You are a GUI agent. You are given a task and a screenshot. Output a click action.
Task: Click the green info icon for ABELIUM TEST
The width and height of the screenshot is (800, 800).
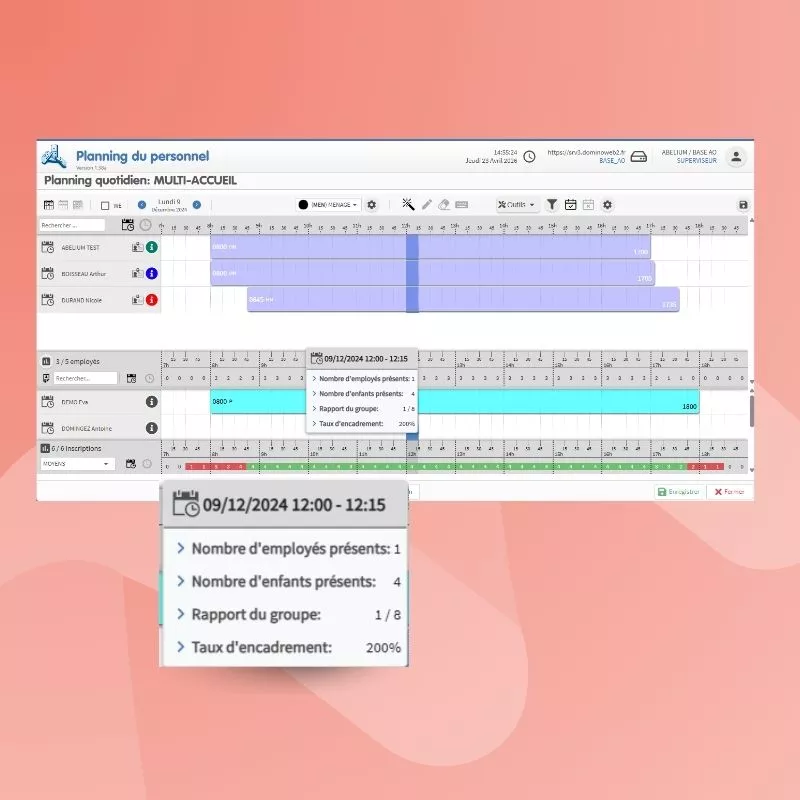(152, 248)
